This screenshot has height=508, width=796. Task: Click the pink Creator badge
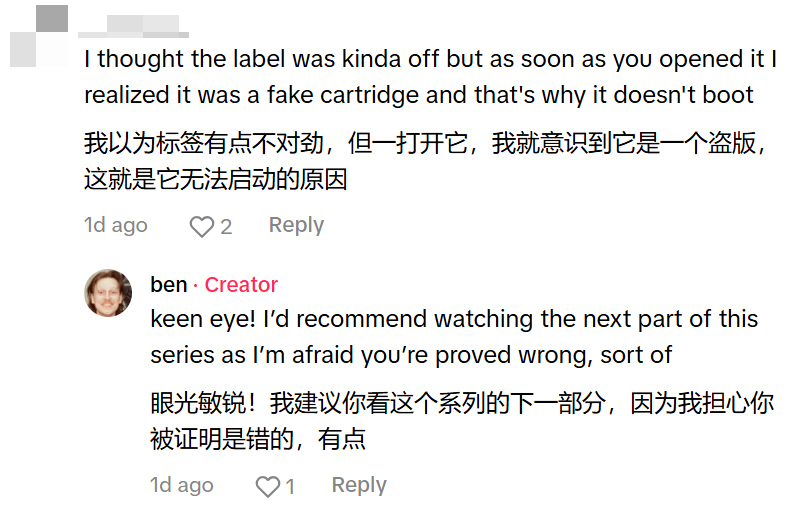241,285
